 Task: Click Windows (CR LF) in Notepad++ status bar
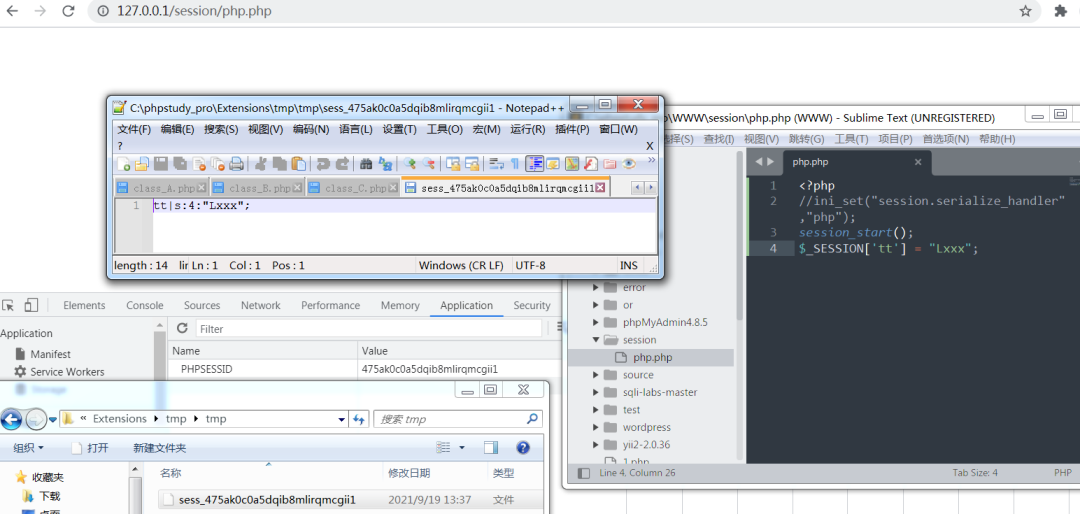pyautogui.click(x=461, y=265)
